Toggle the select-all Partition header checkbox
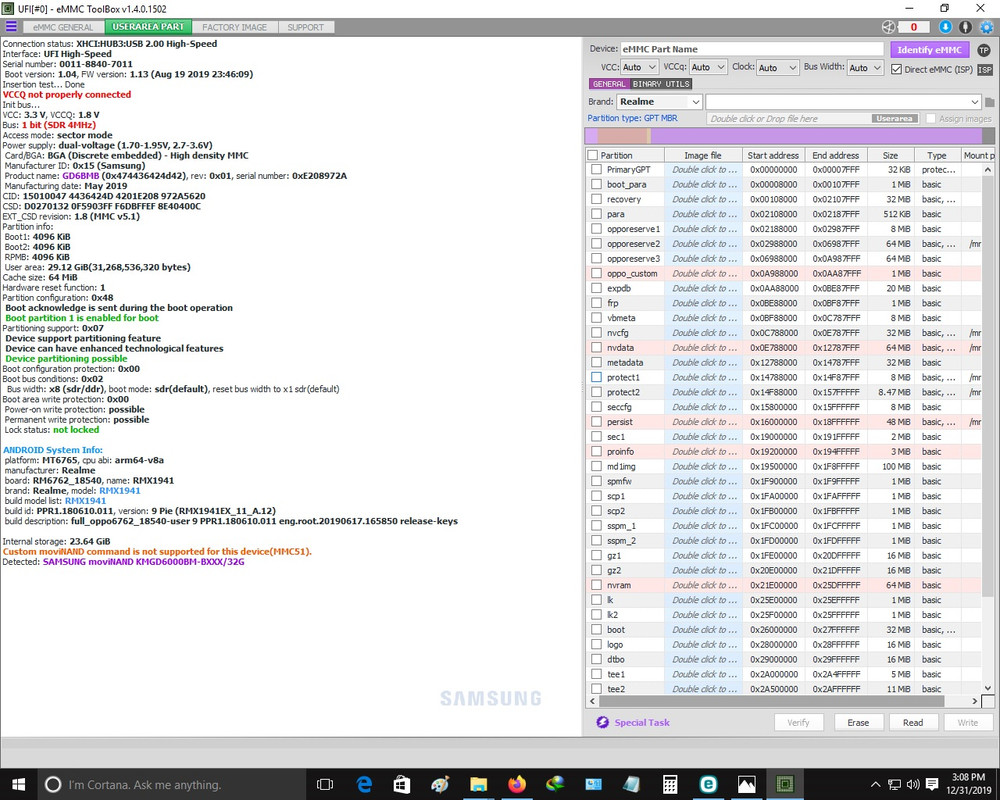The height and width of the screenshot is (800, 1000). 592,155
